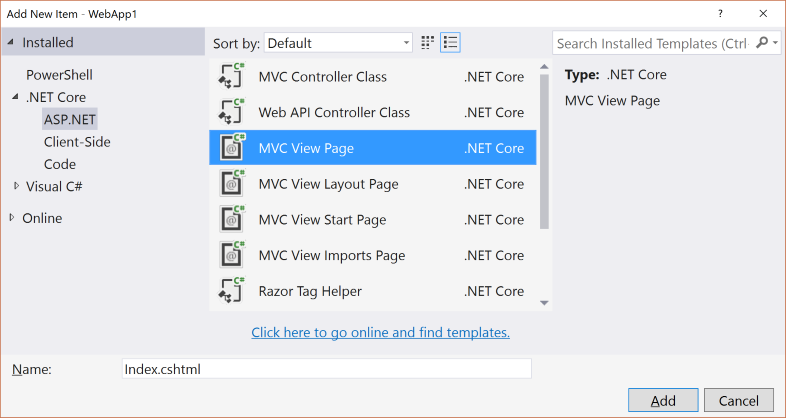This screenshot has height=418, width=786.
Task: Choose Web API Controller Class template name
Action: click(x=334, y=112)
